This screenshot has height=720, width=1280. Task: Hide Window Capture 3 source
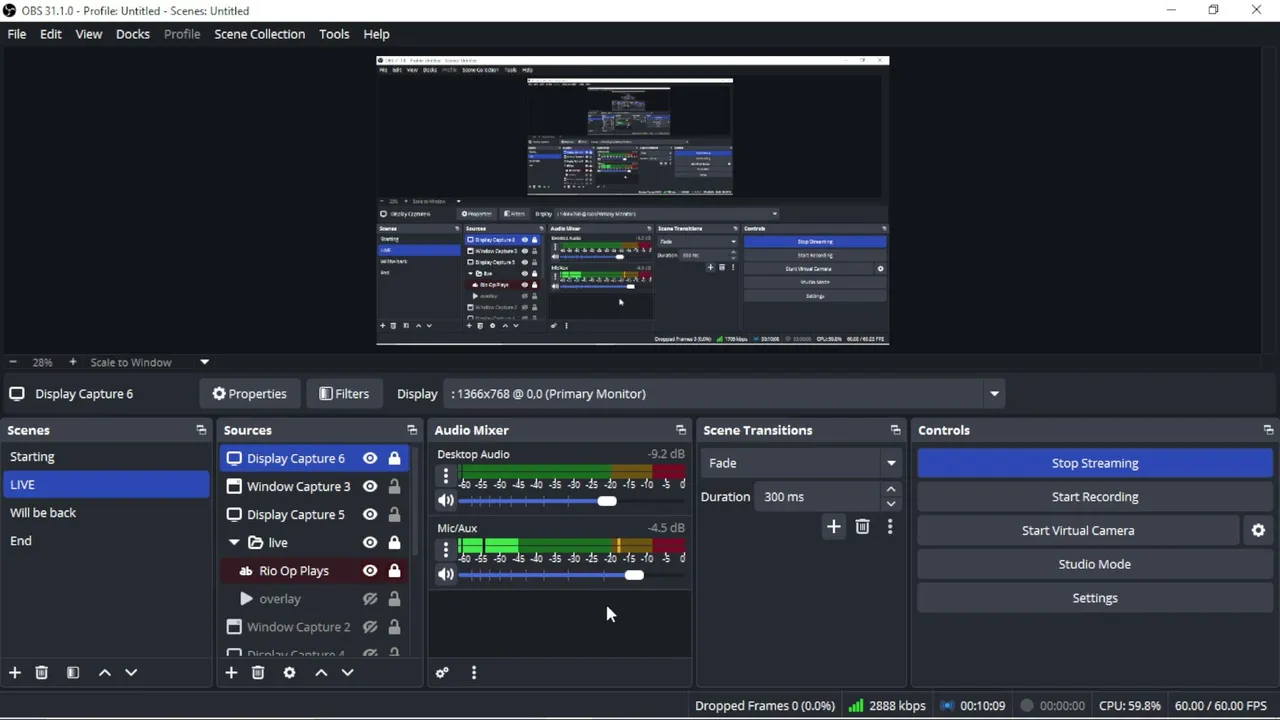coord(370,487)
